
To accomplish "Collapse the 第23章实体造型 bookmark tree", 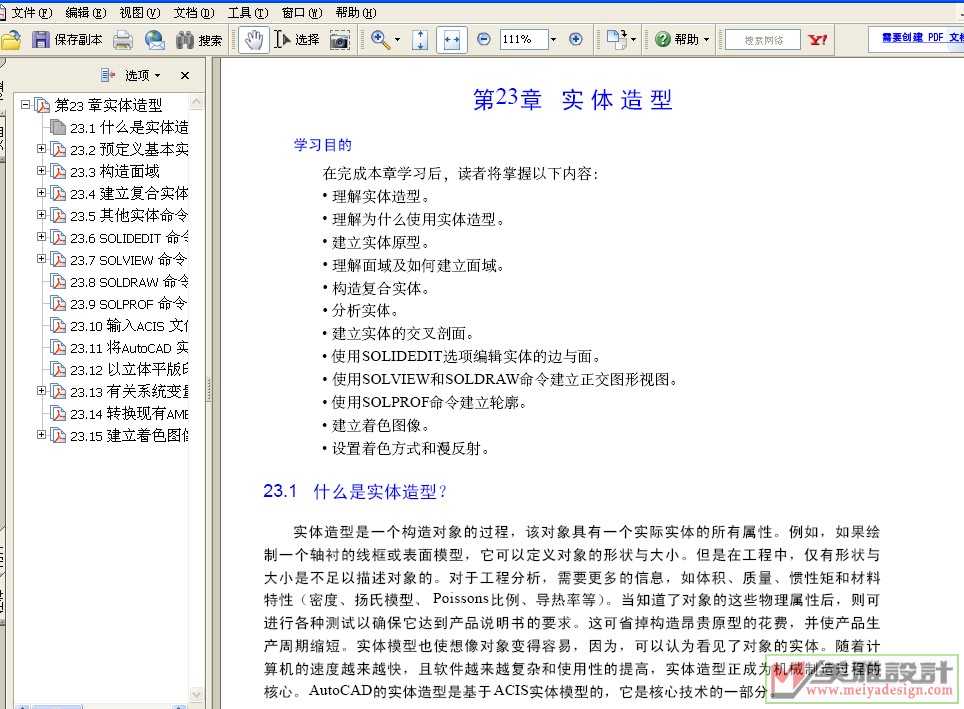I will click(26, 105).
